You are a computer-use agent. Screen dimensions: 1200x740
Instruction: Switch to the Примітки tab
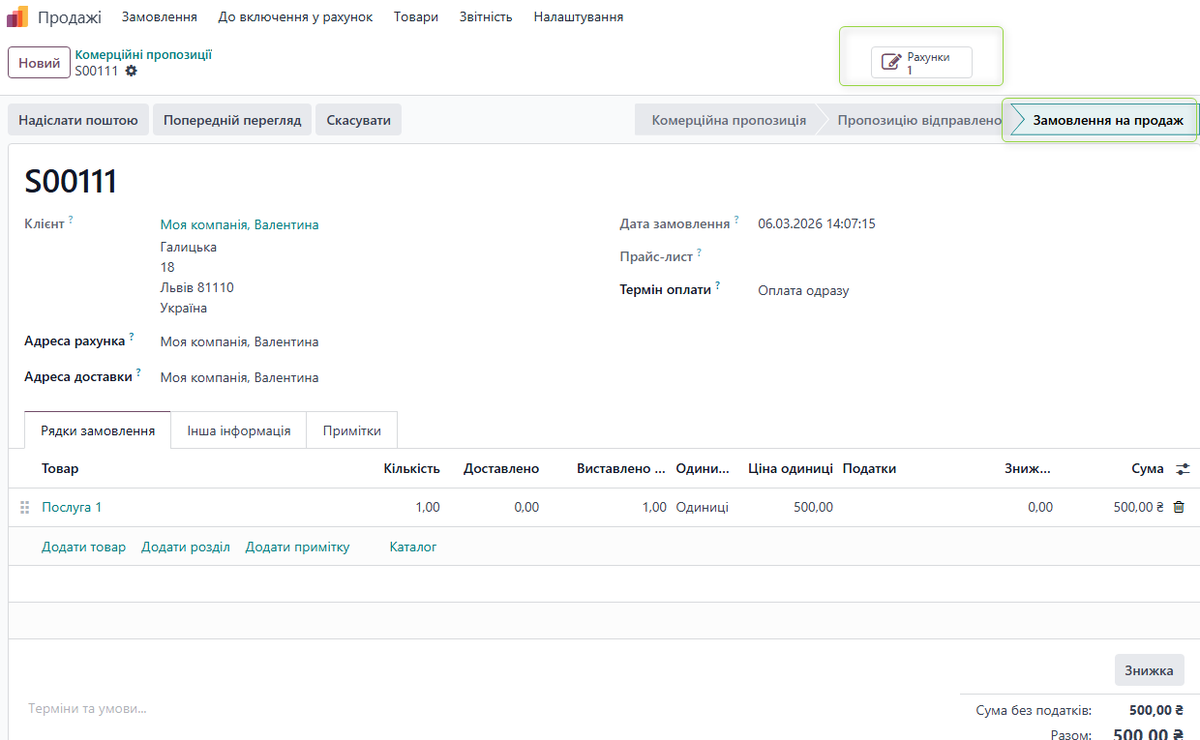[x=352, y=431]
